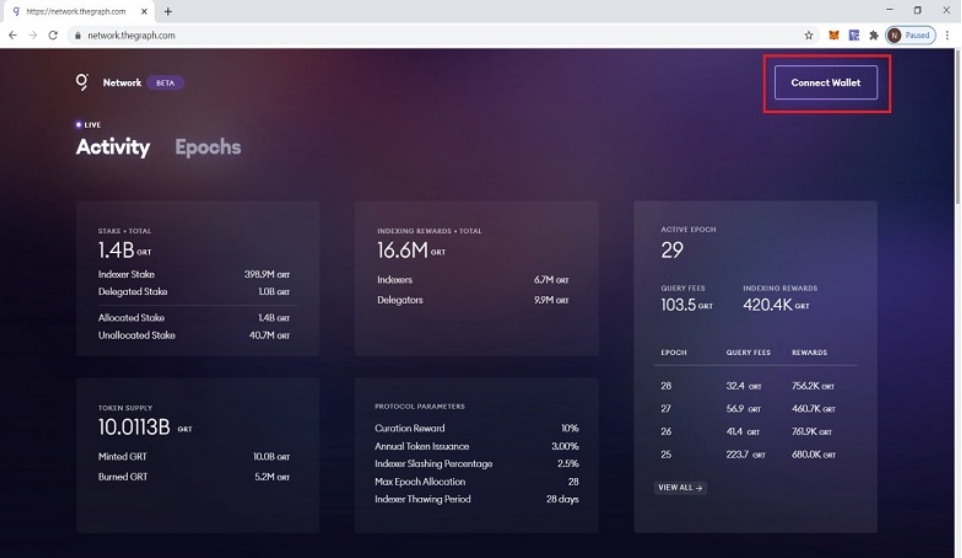The image size is (962, 558).
Task: Click the page vertical scrollbar
Action: click(957, 129)
